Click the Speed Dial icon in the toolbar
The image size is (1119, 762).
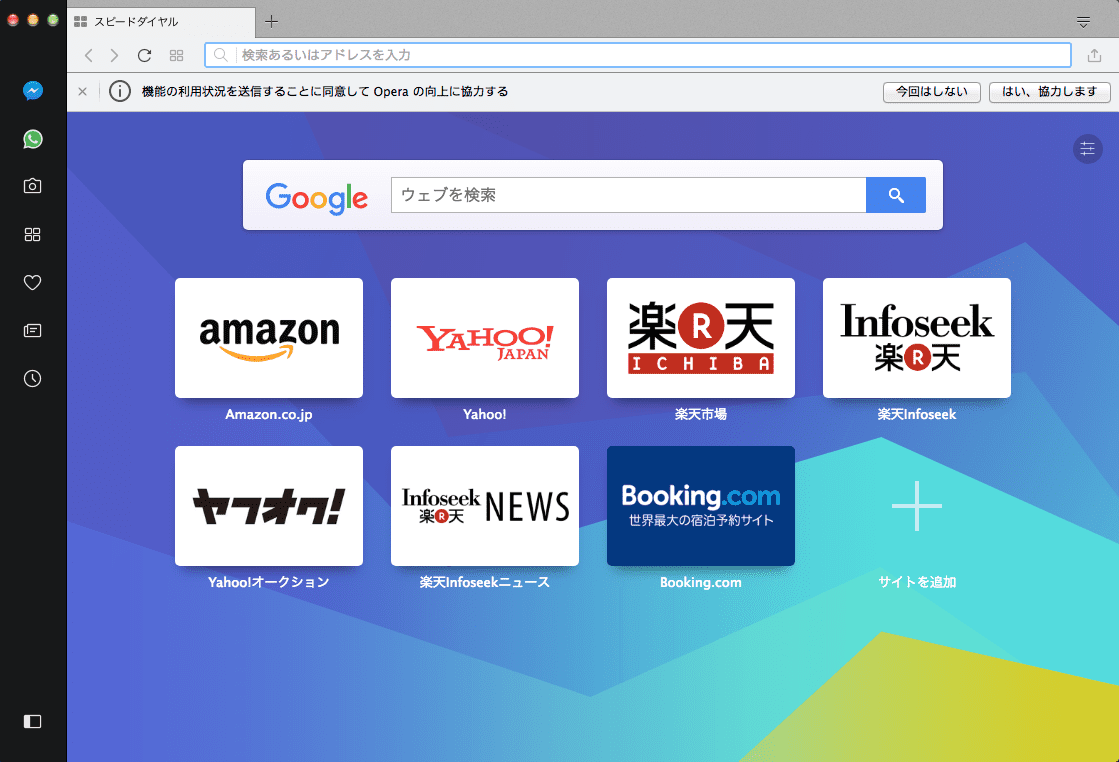point(176,55)
